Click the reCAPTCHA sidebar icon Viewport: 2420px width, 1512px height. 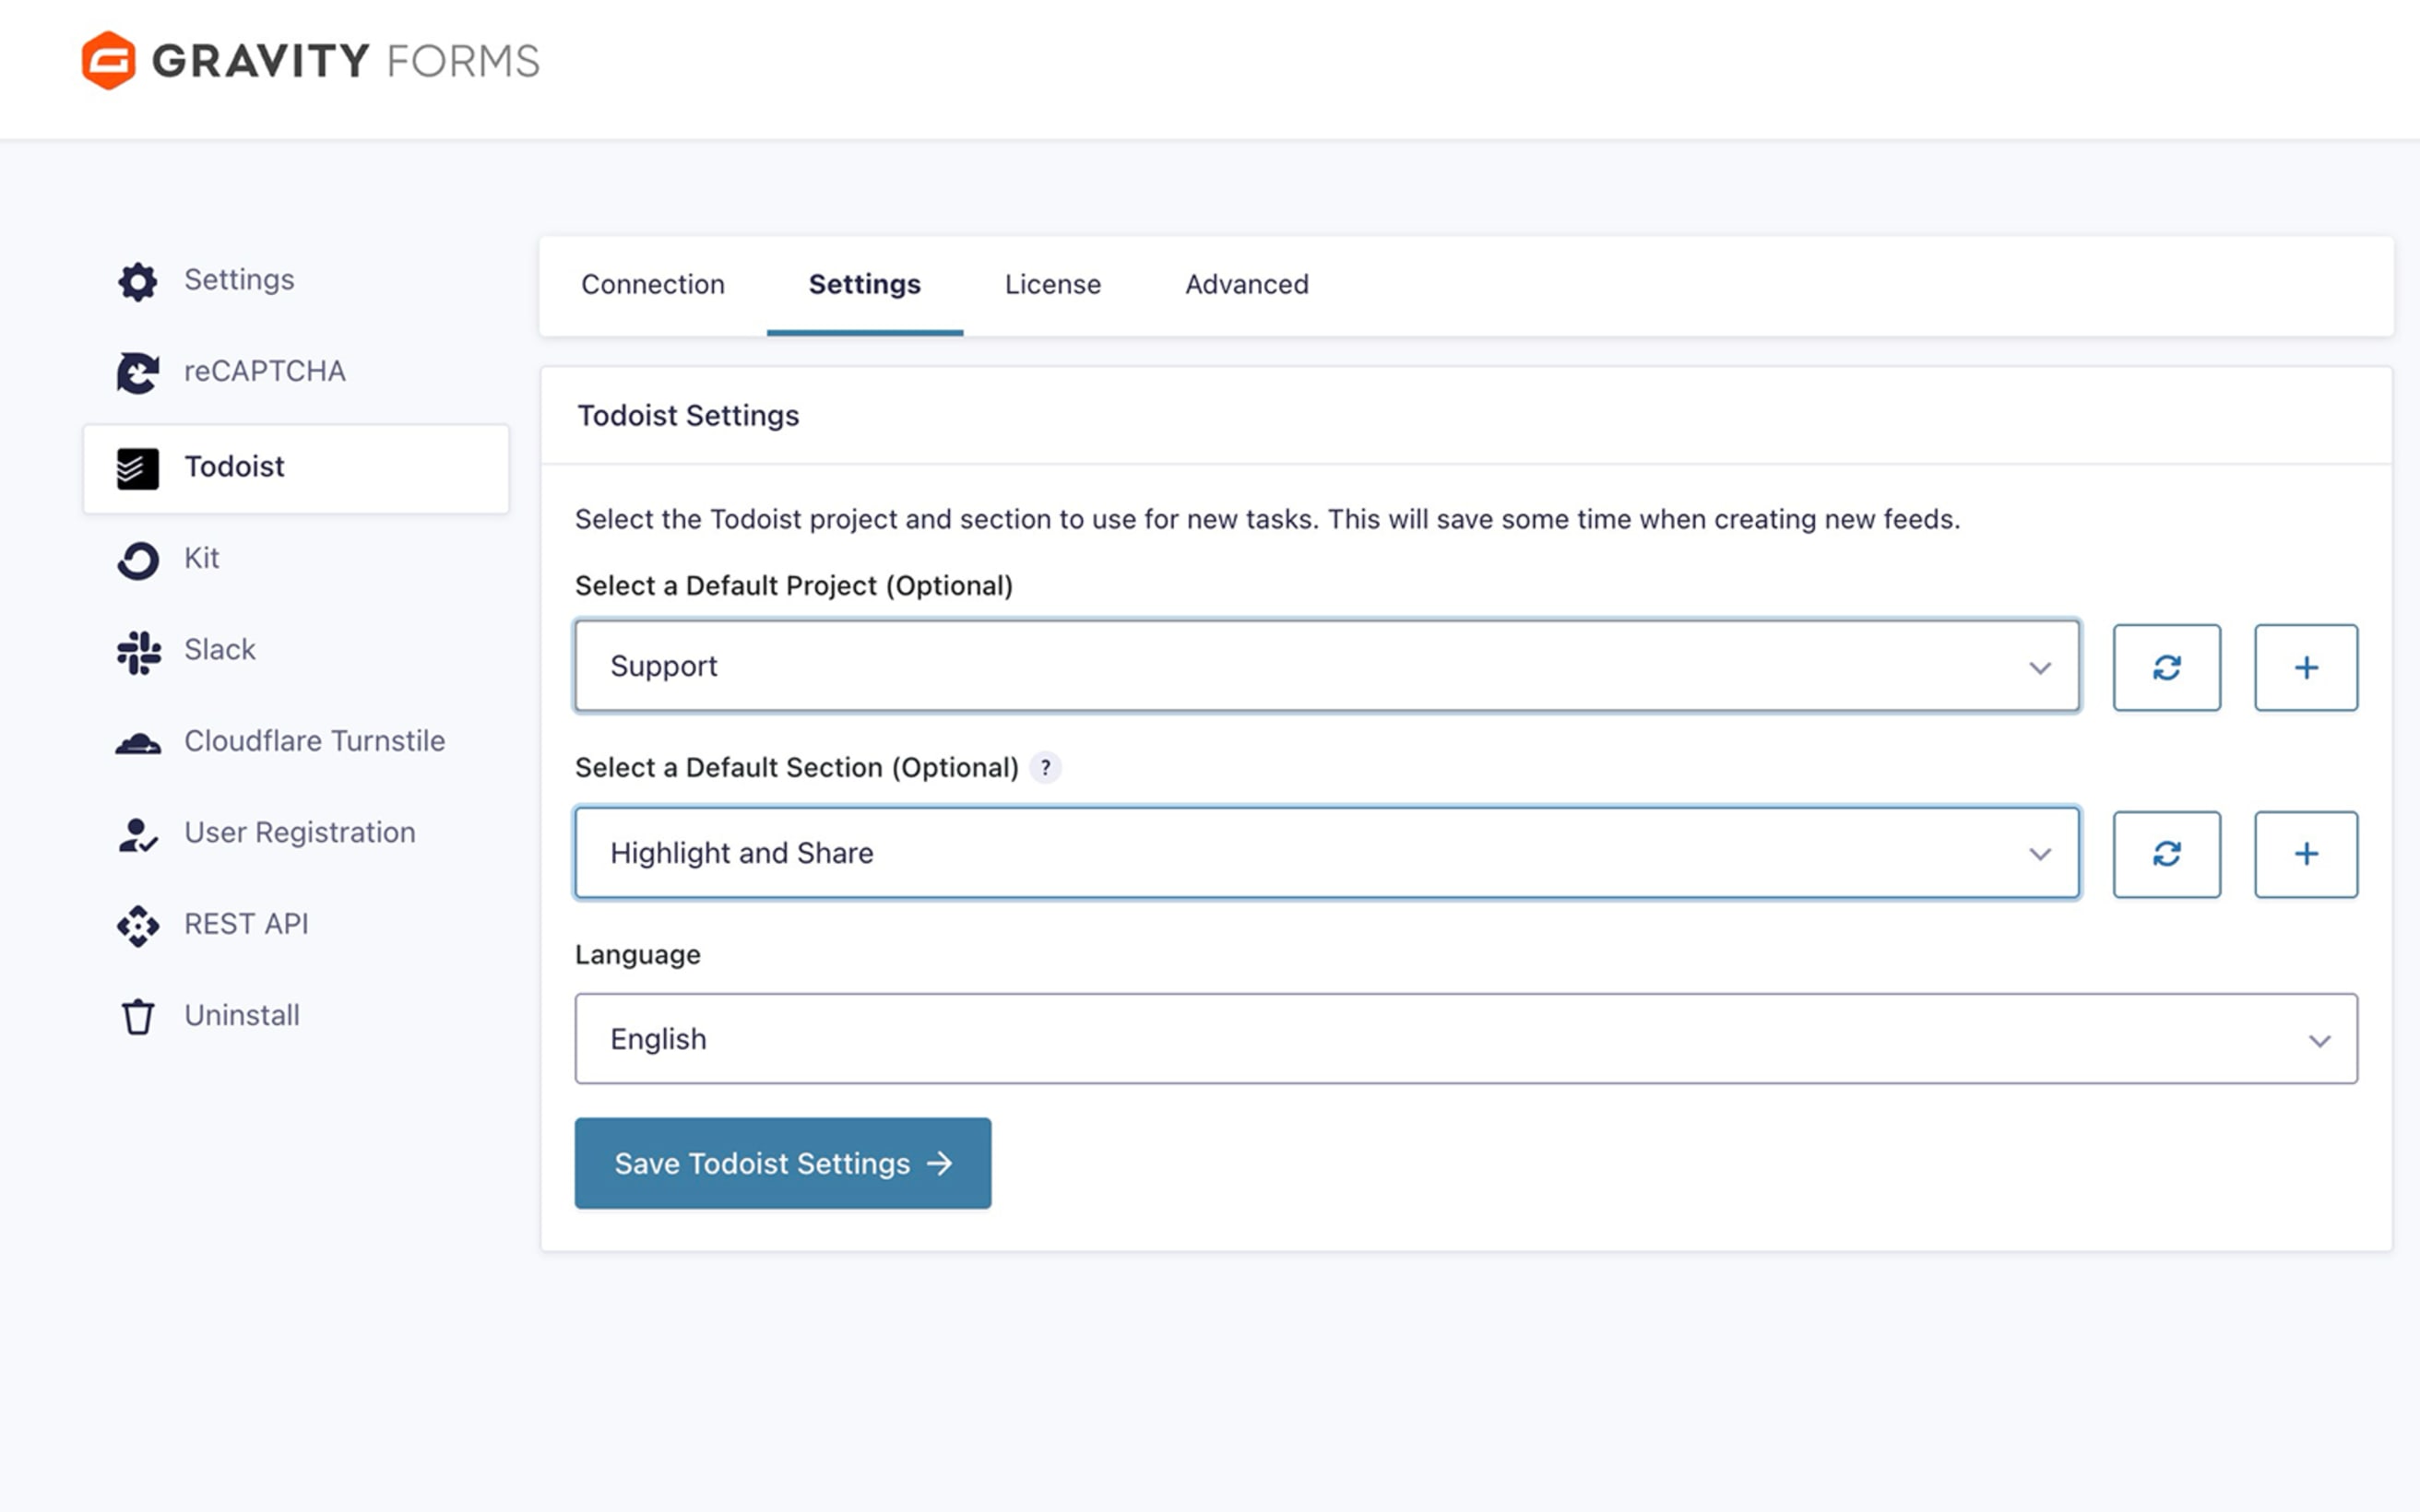tap(138, 372)
